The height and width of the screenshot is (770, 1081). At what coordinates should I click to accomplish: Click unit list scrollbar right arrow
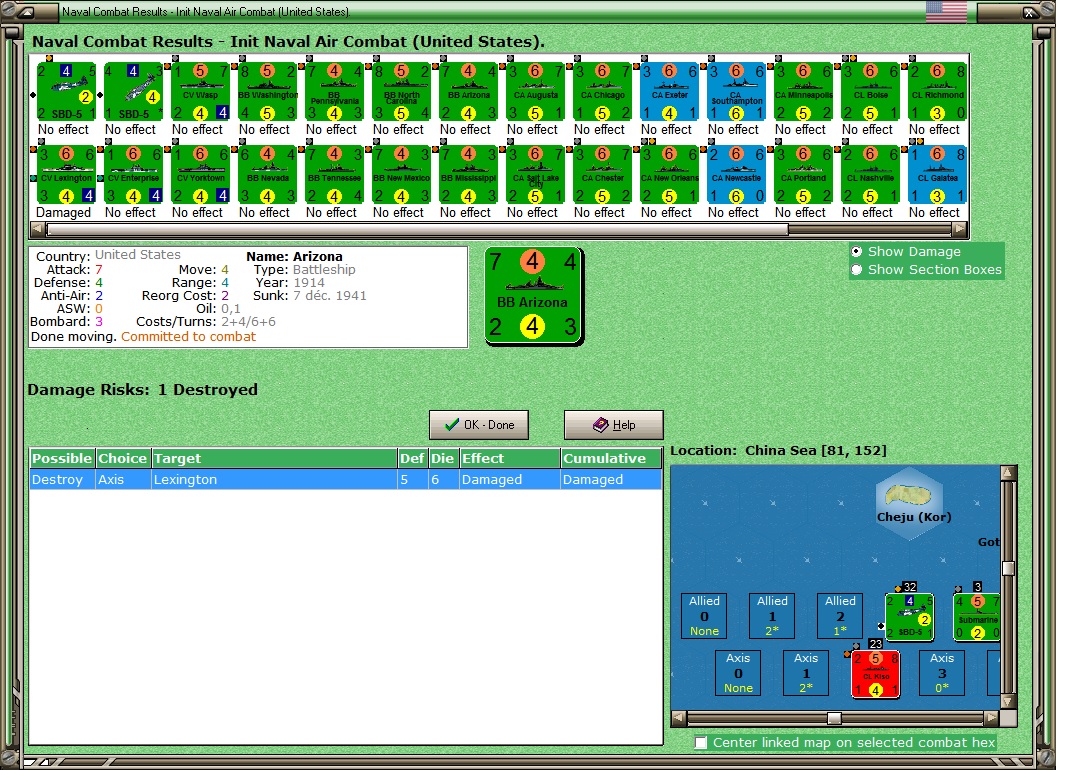click(x=960, y=229)
